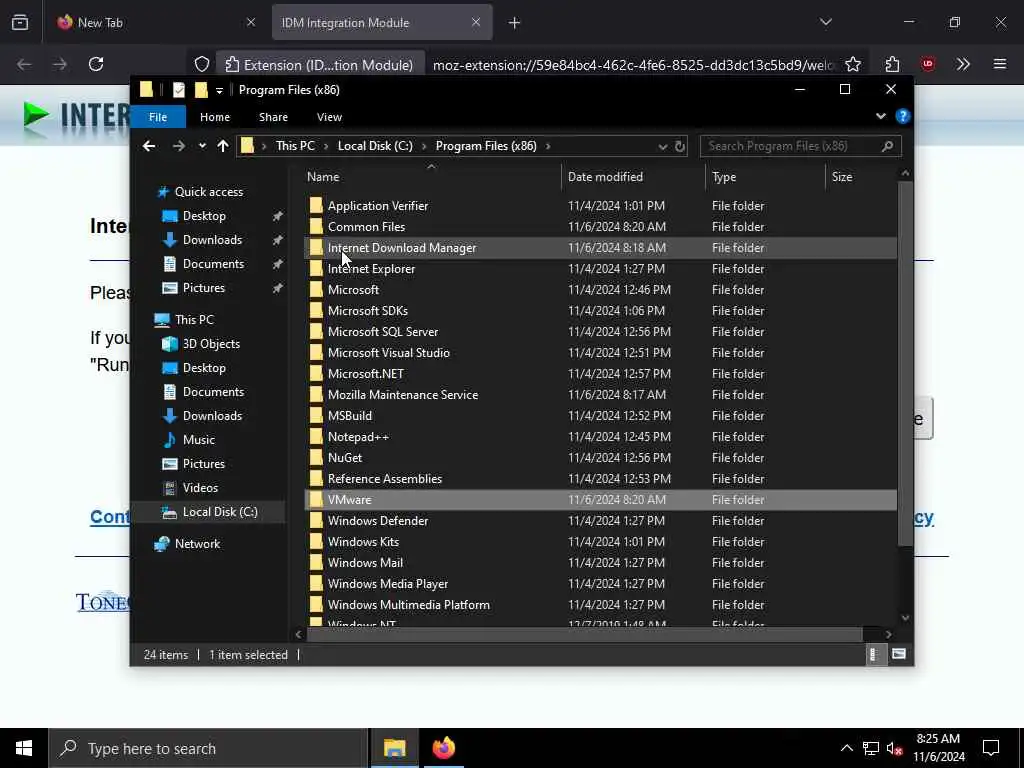Open a new Firefox tab with plus button

(515, 23)
